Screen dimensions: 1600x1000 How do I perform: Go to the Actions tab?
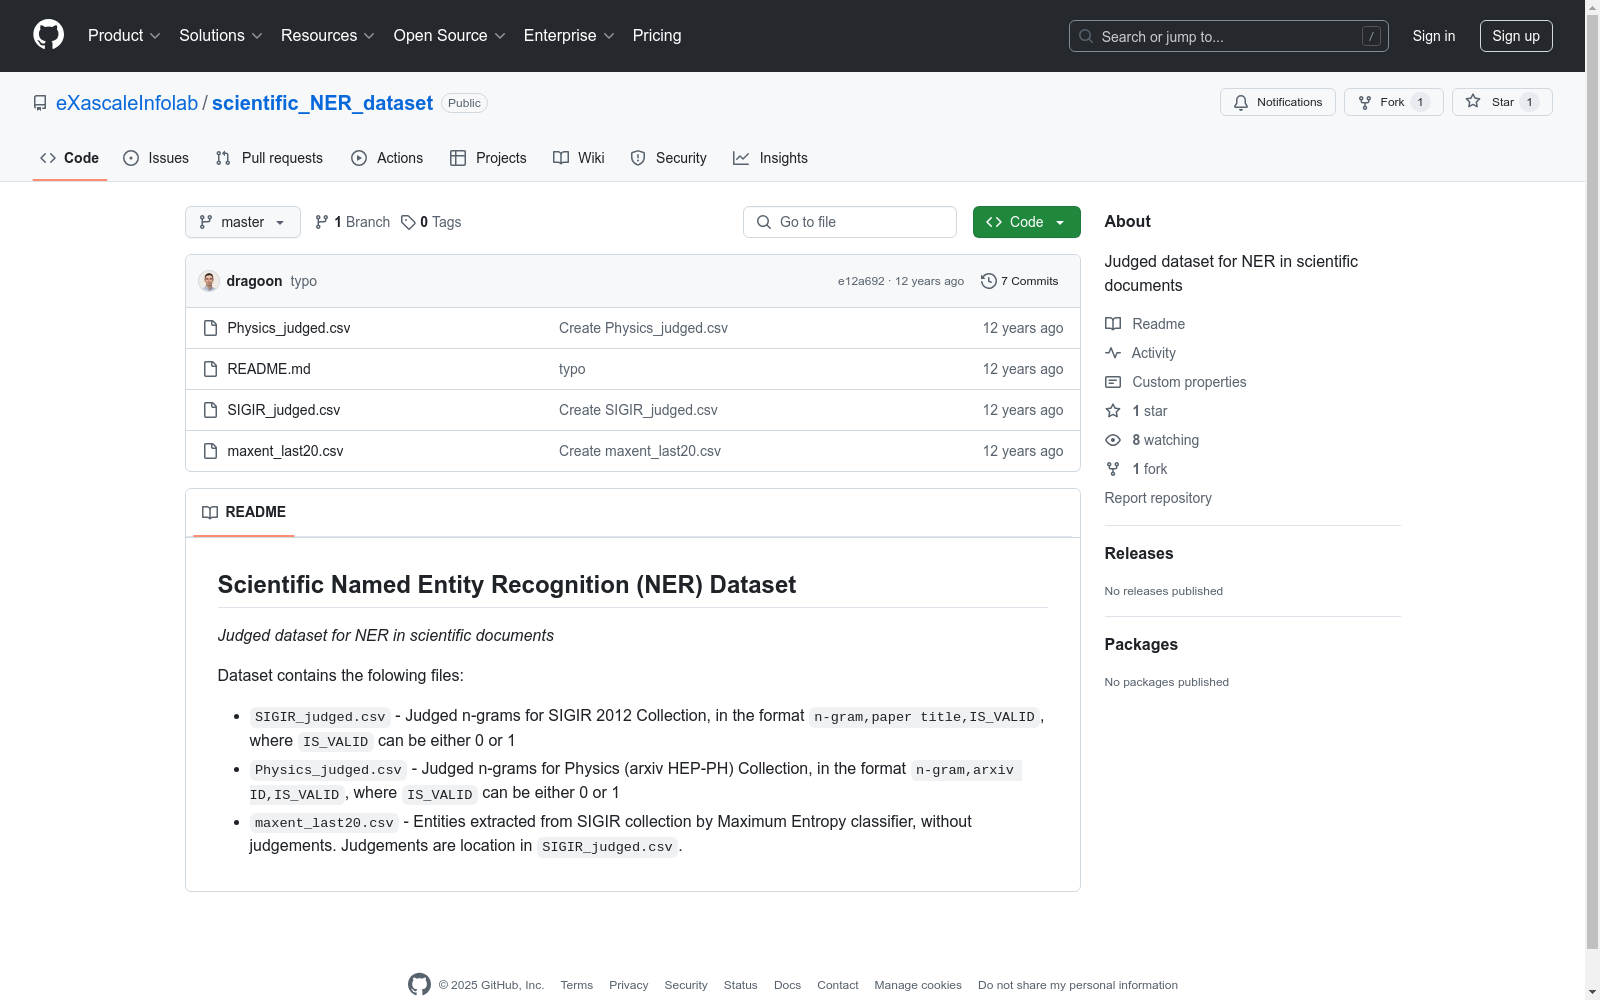pyautogui.click(x=387, y=158)
